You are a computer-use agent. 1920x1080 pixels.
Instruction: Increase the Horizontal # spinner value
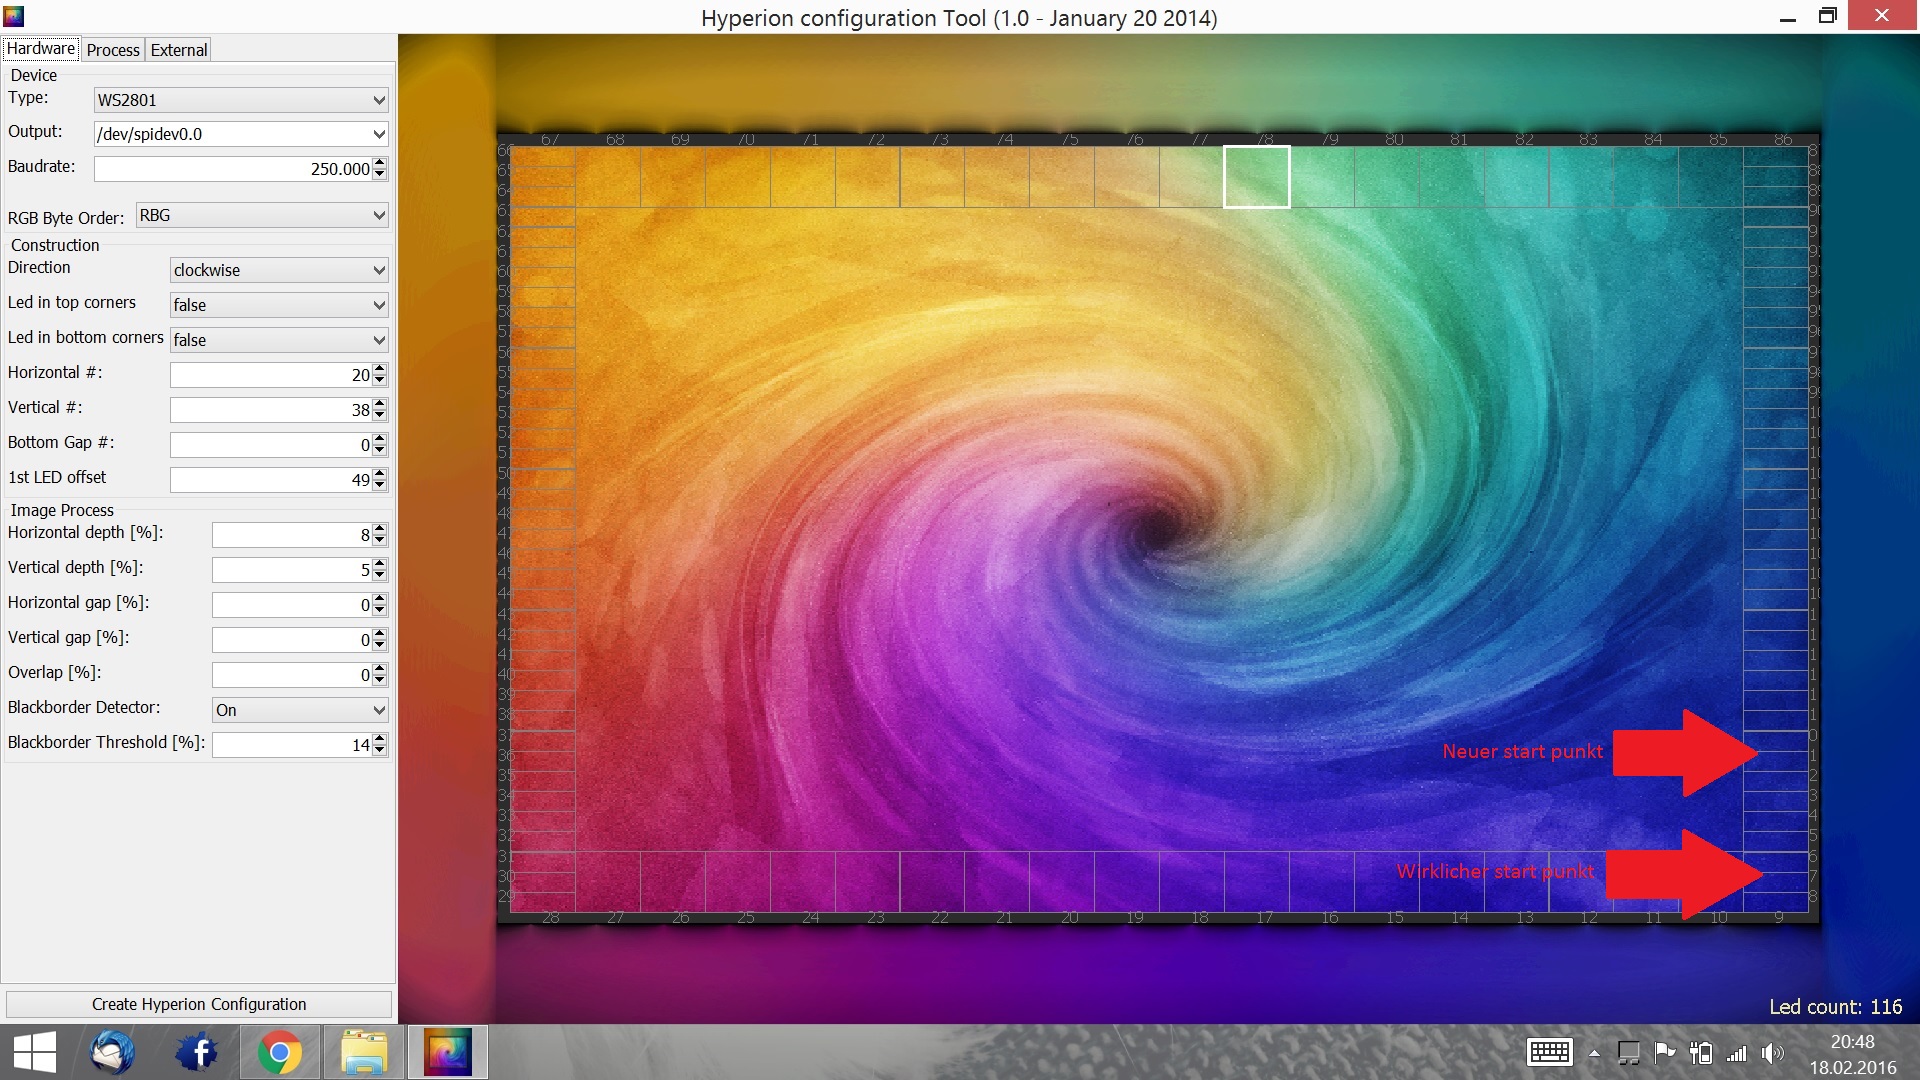tap(380, 369)
